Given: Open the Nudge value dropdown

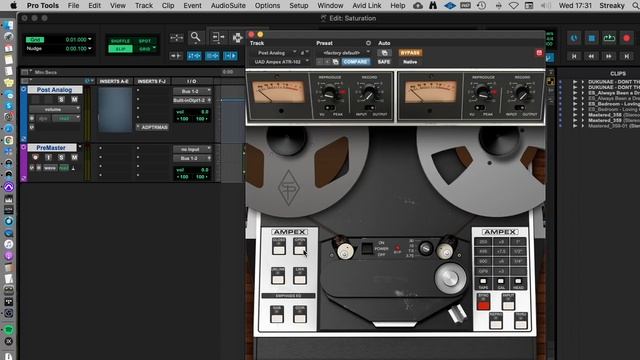Looking at the screenshot, I should point(90,49).
